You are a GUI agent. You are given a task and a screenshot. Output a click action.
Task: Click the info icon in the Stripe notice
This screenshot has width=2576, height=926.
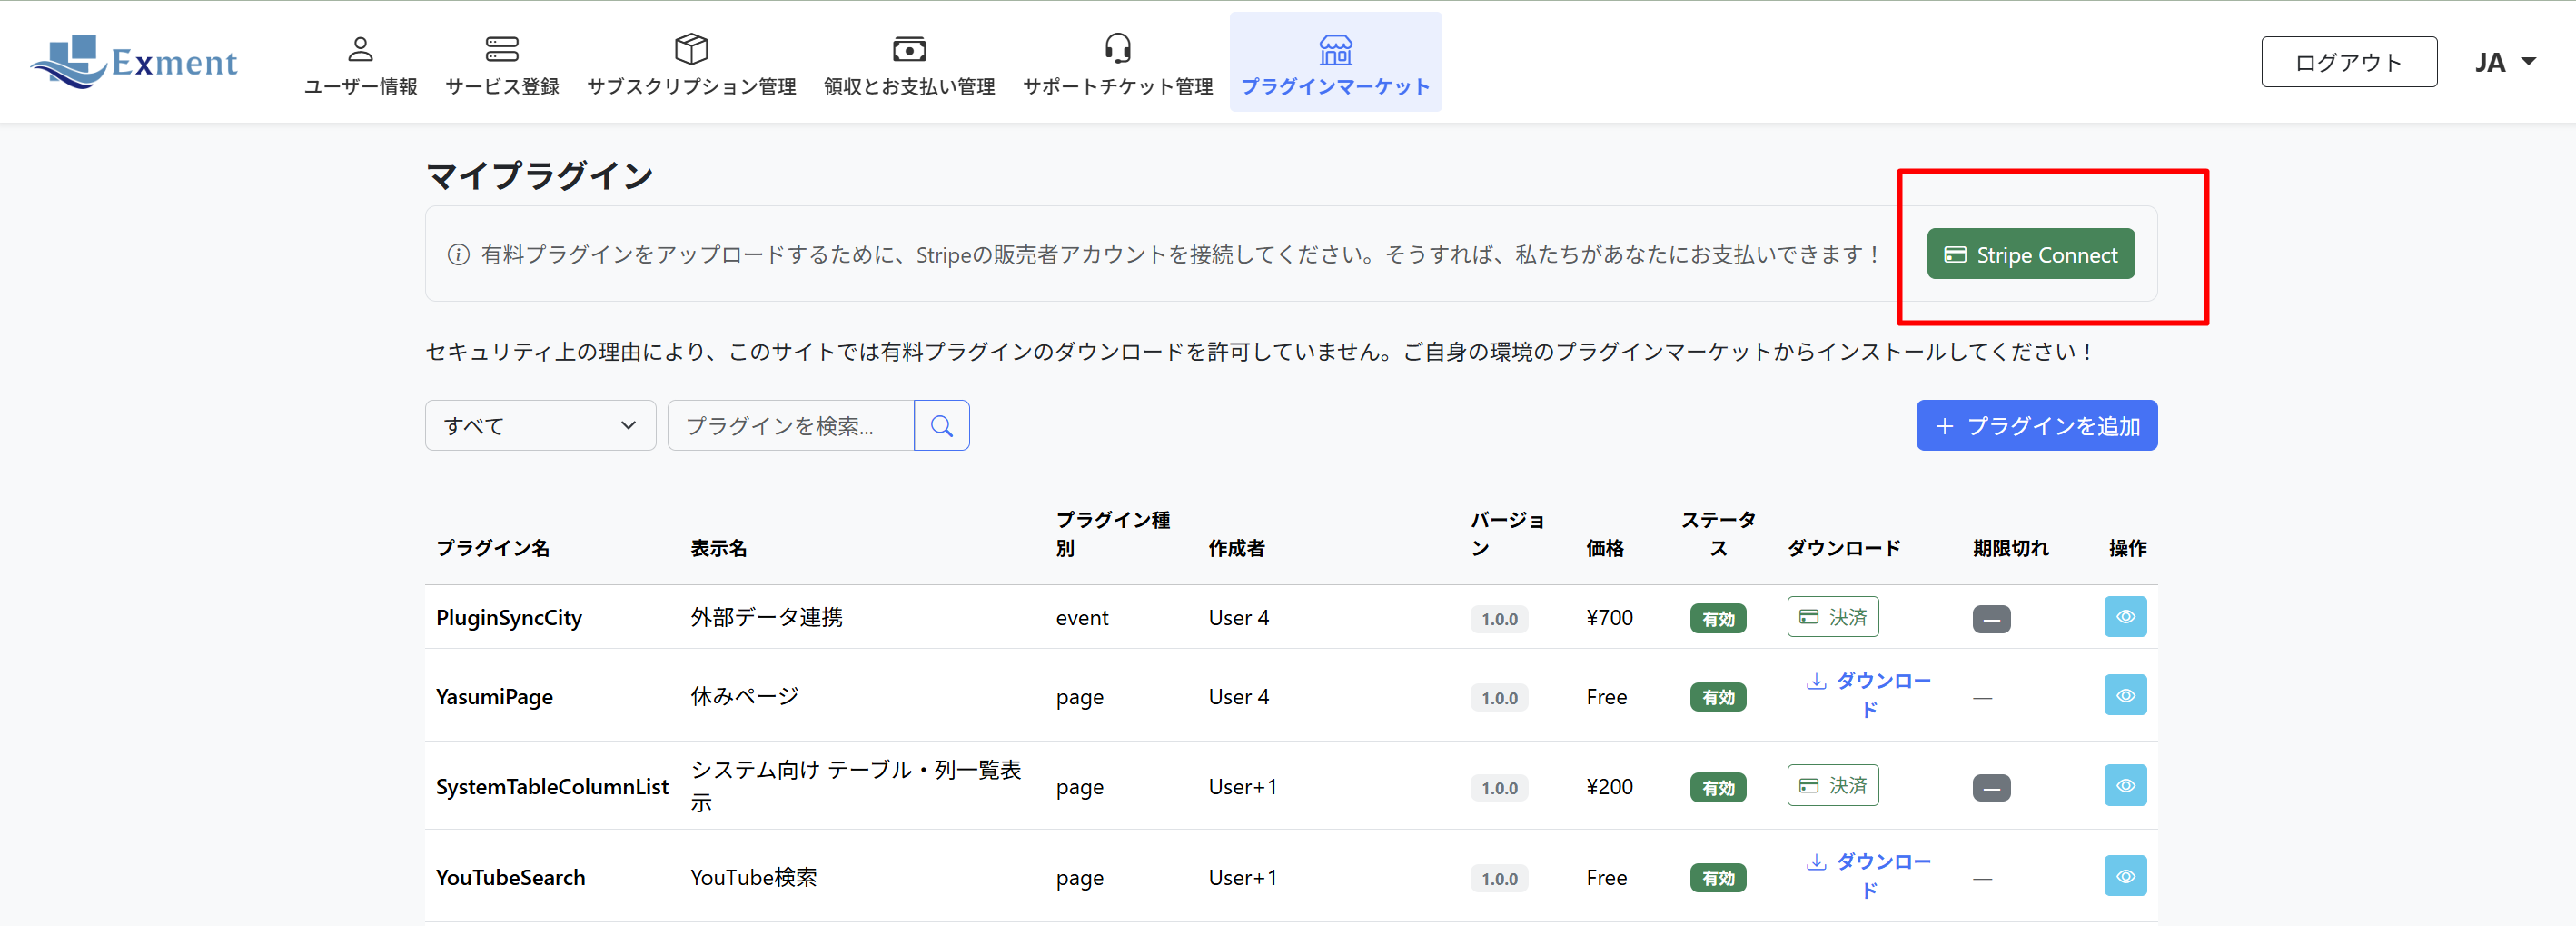point(458,255)
